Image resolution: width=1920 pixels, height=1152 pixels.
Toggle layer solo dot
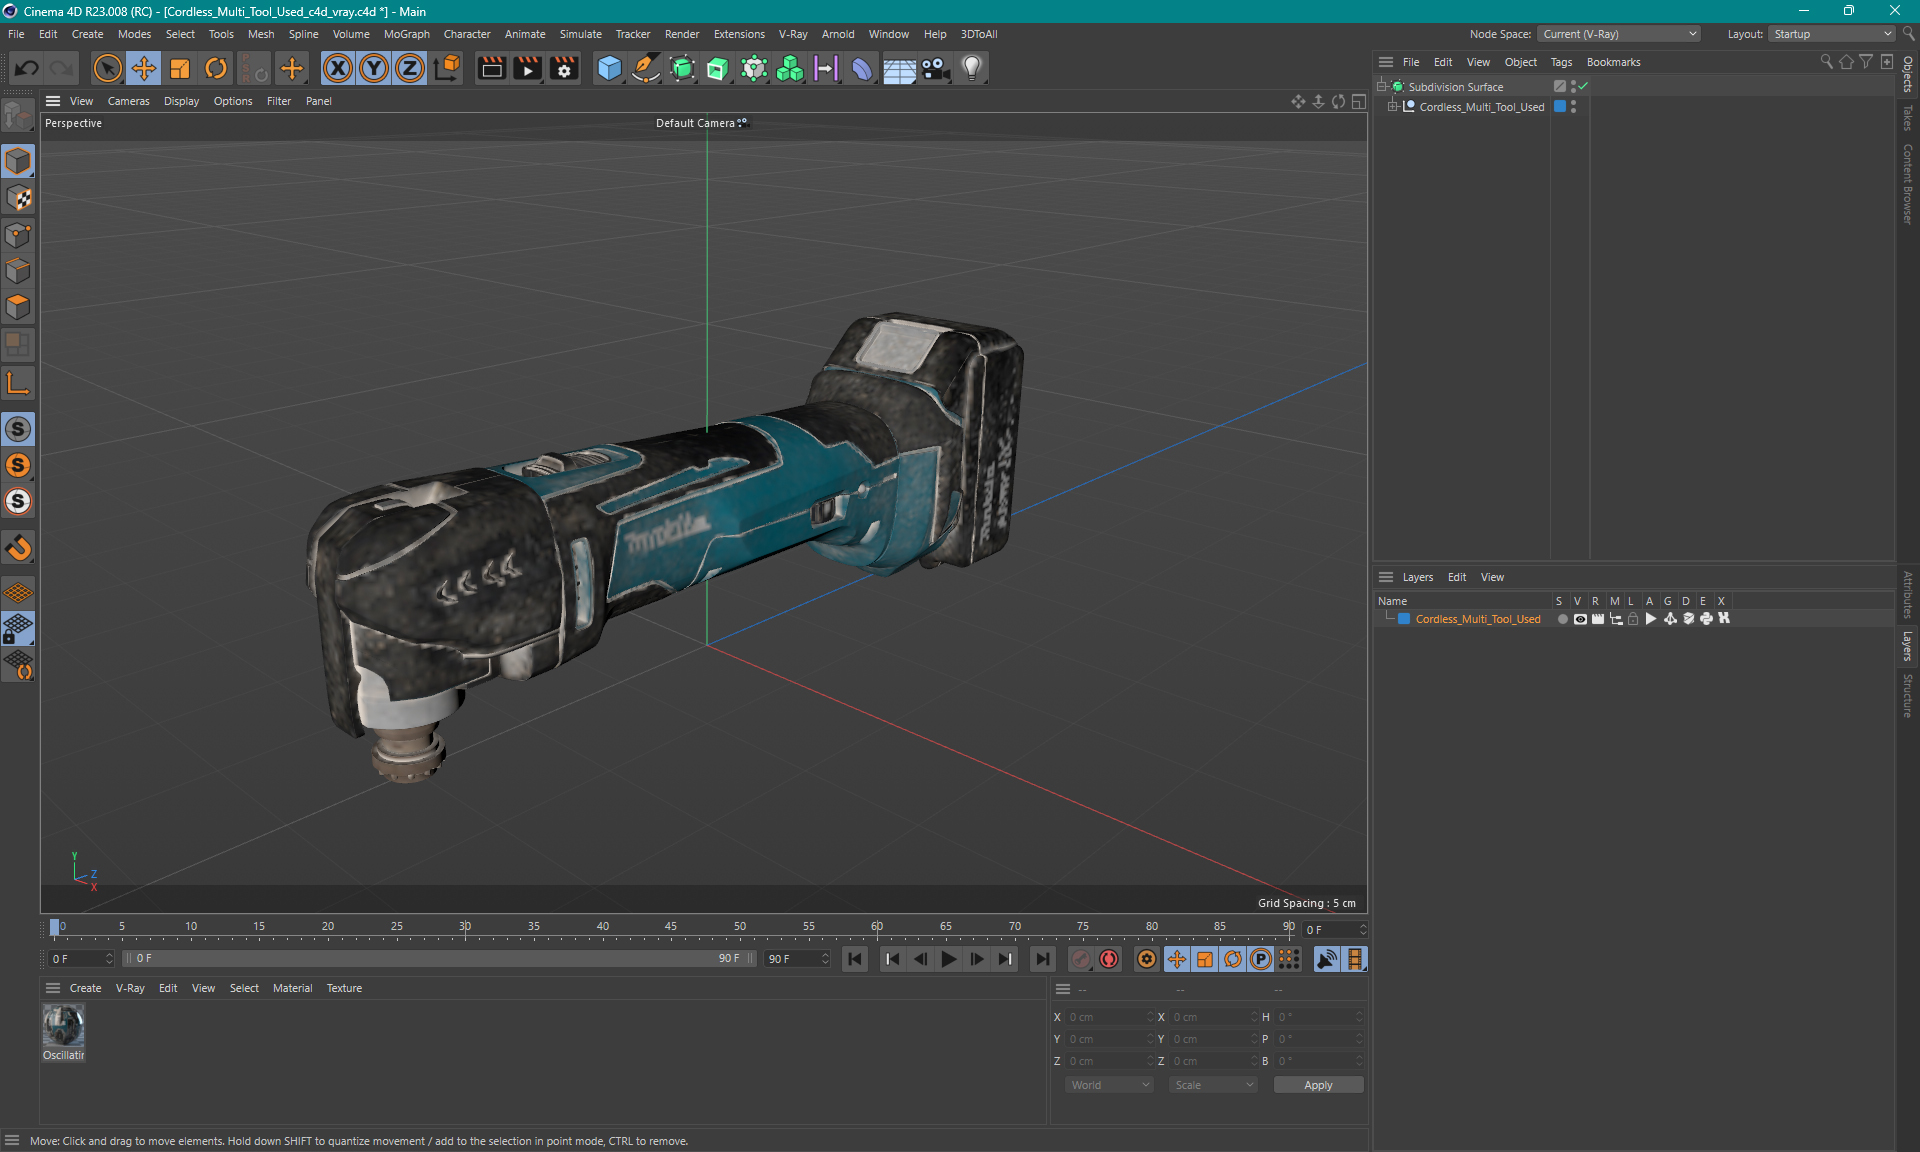coord(1562,619)
